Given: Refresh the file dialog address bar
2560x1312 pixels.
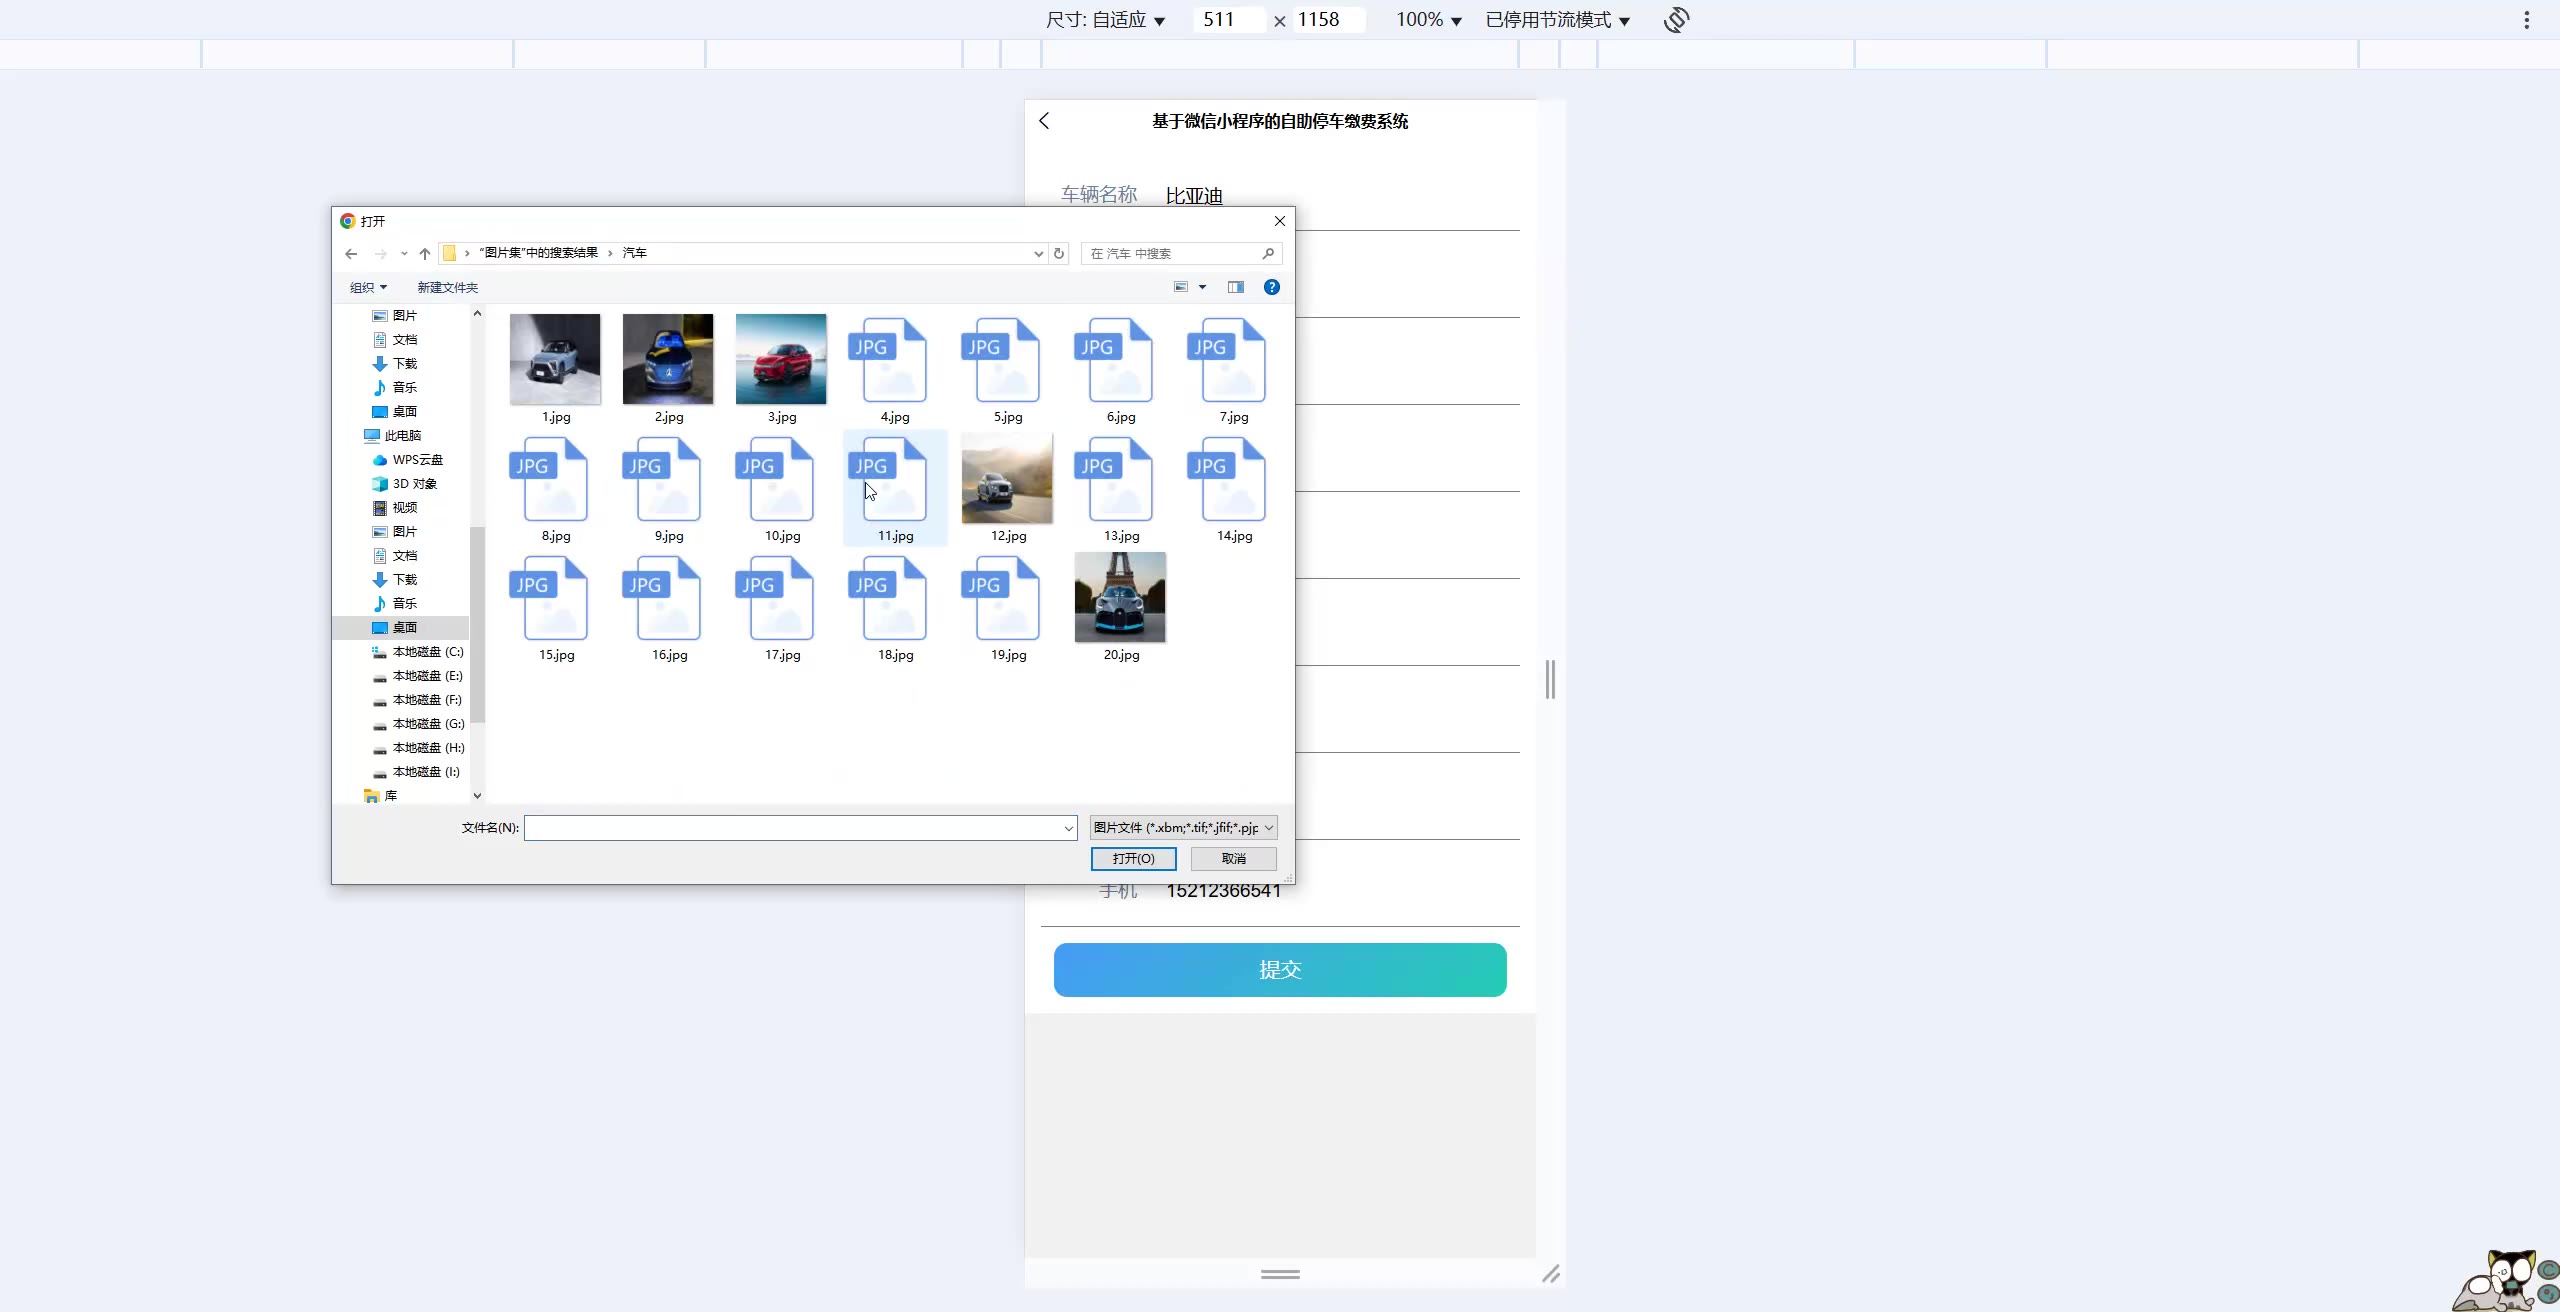Looking at the screenshot, I should (1059, 254).
